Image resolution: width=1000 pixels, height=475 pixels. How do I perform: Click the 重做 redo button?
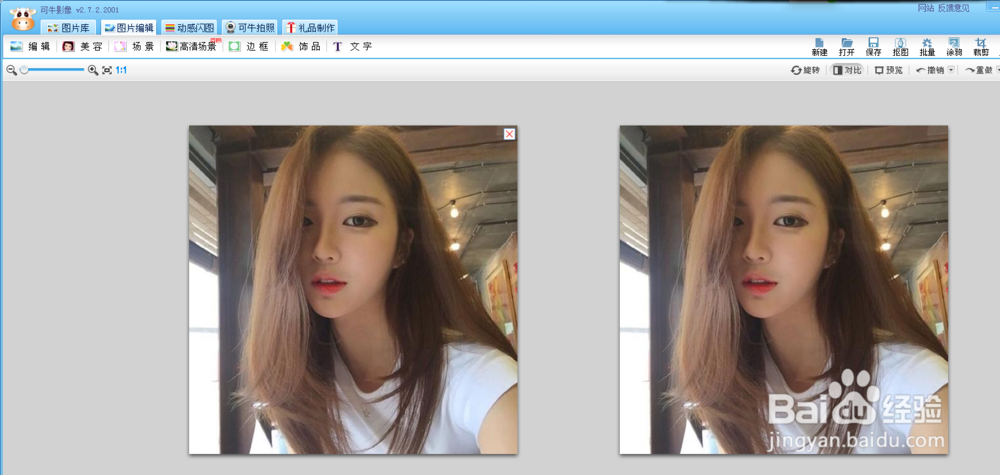(x=980, y=70)
